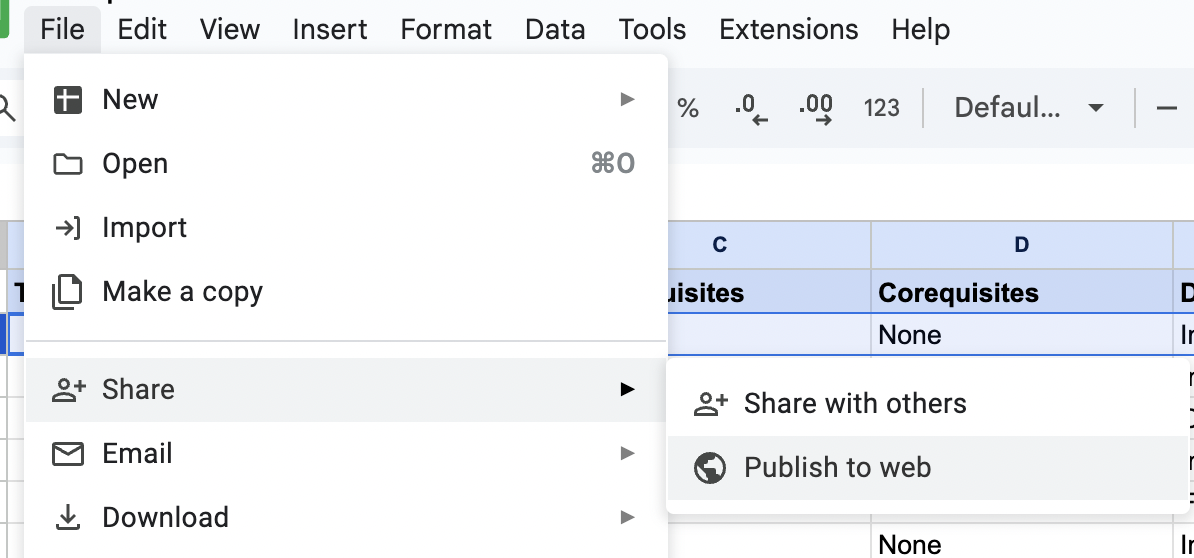Open the Format menu
Image resolution: width=1194 pixels, height=558 pixels.
tap(446, 30)
